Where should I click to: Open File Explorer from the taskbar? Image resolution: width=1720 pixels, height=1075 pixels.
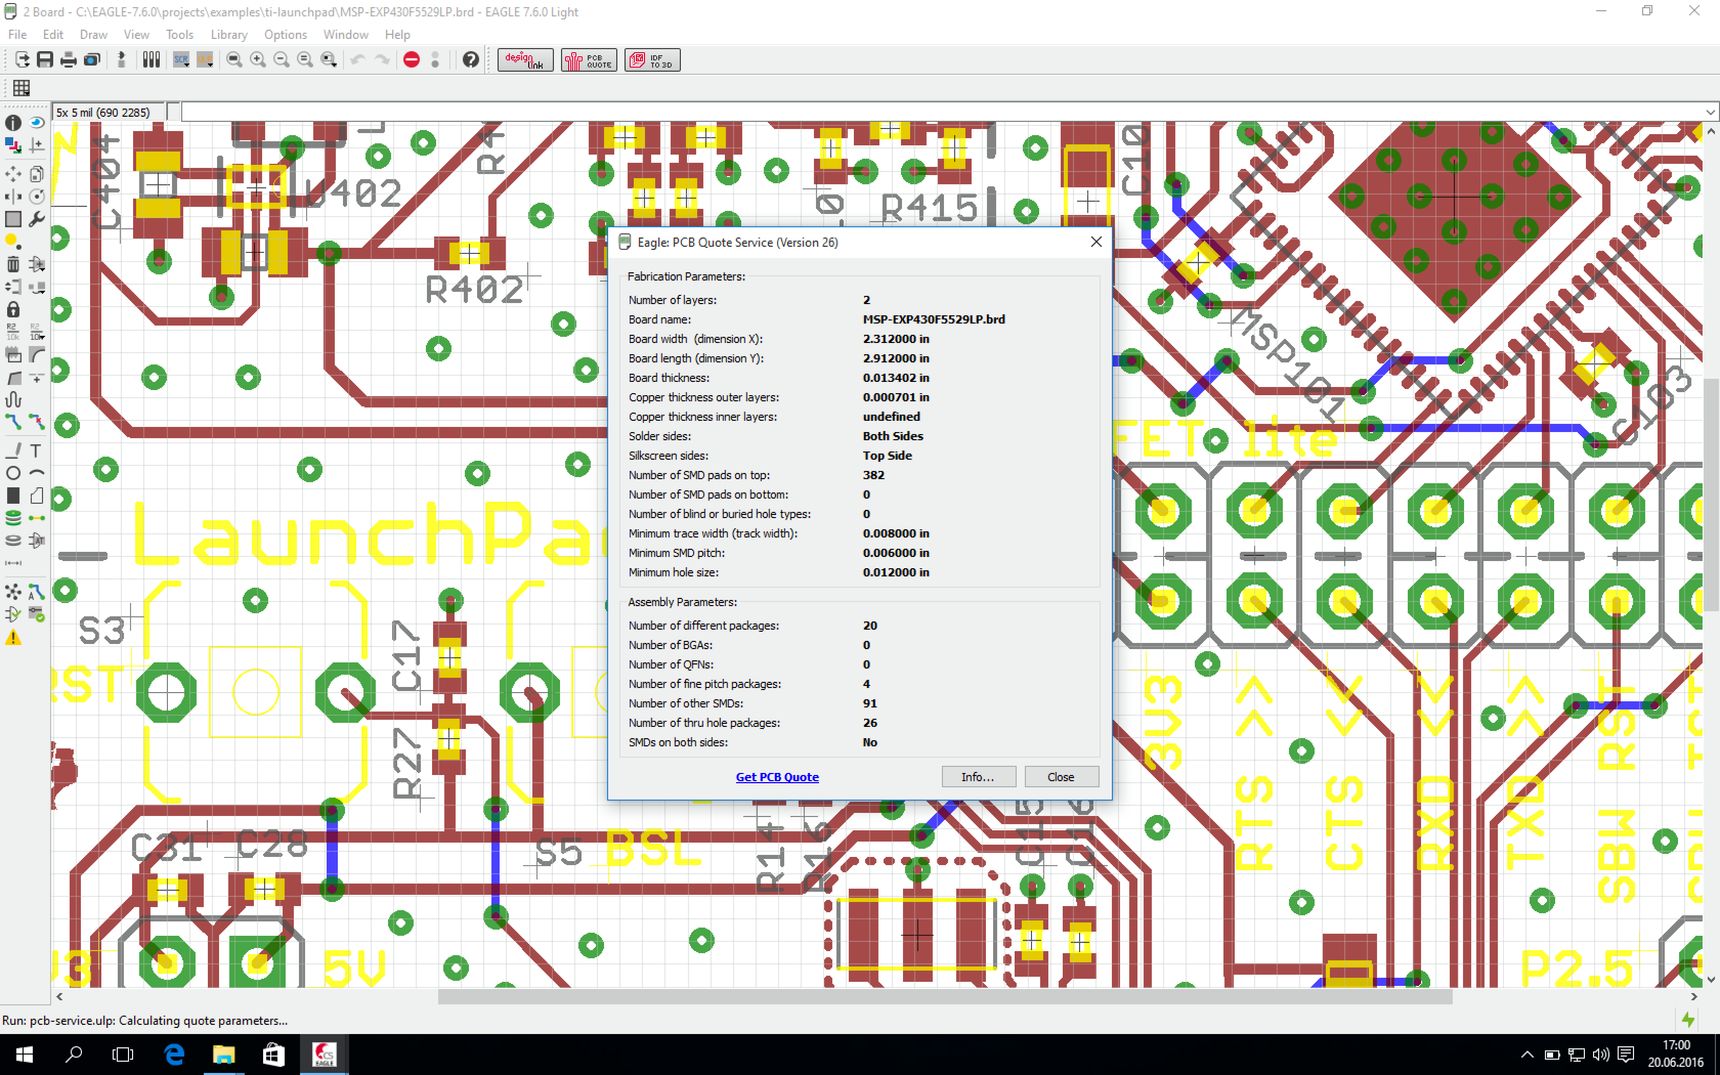[223, 1055]
